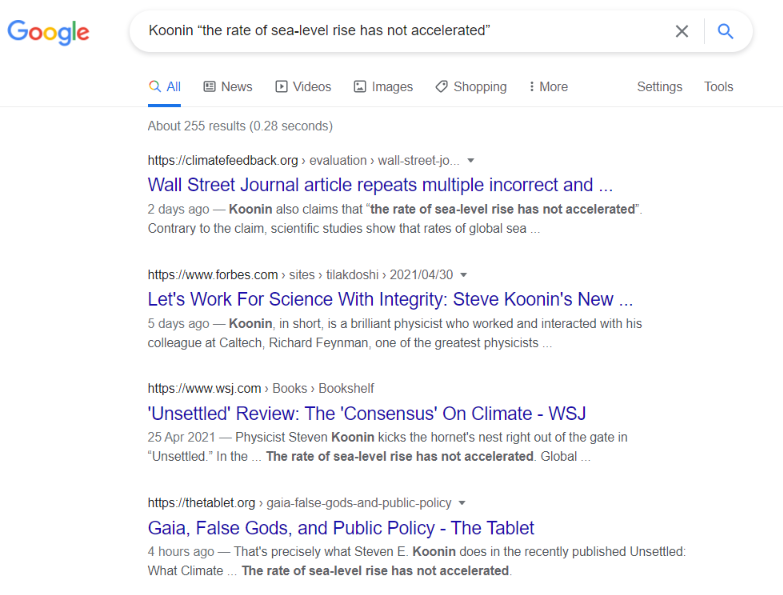Open Gaia, False Gods, and Public Policy link
Image resolution: width=783 pixels, height=595 pixels.
pos(341,528)
